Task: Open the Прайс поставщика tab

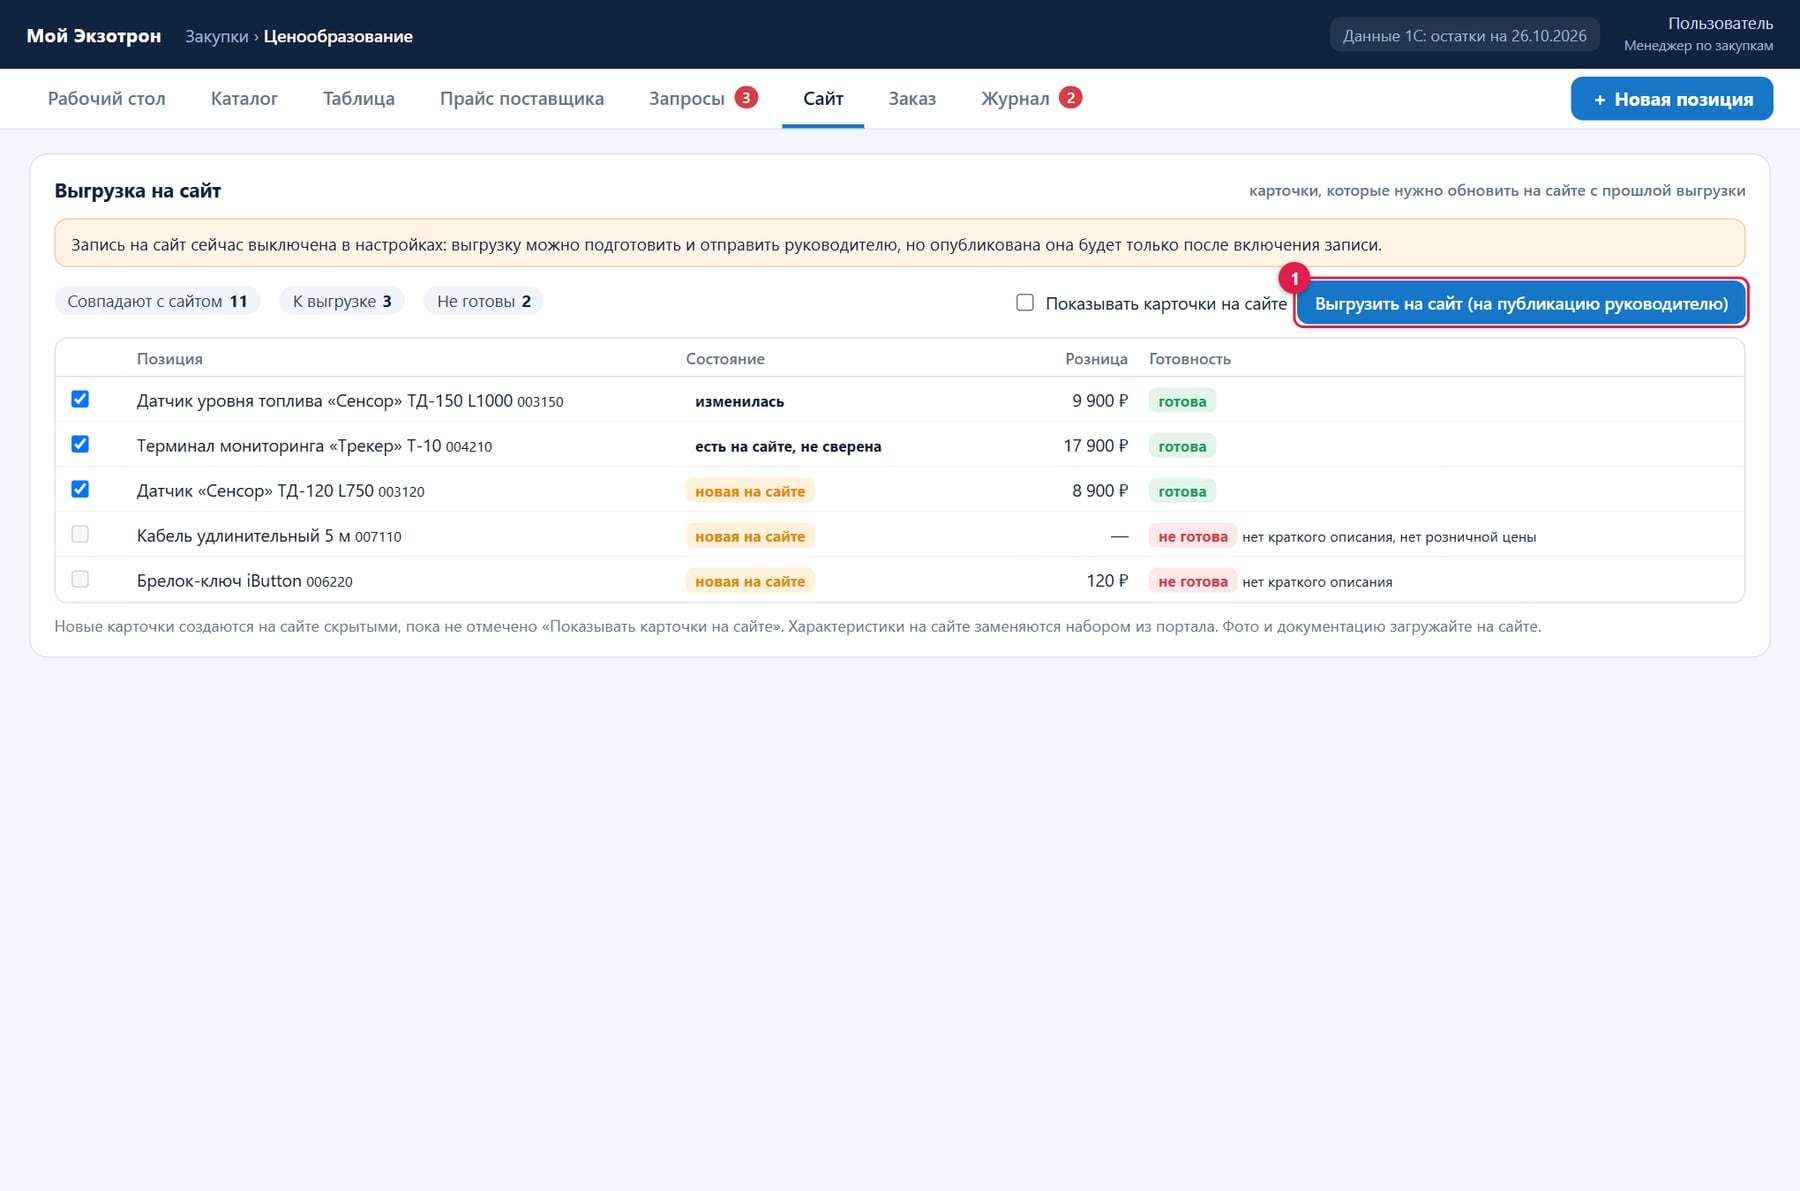Action: pos(522,98)
